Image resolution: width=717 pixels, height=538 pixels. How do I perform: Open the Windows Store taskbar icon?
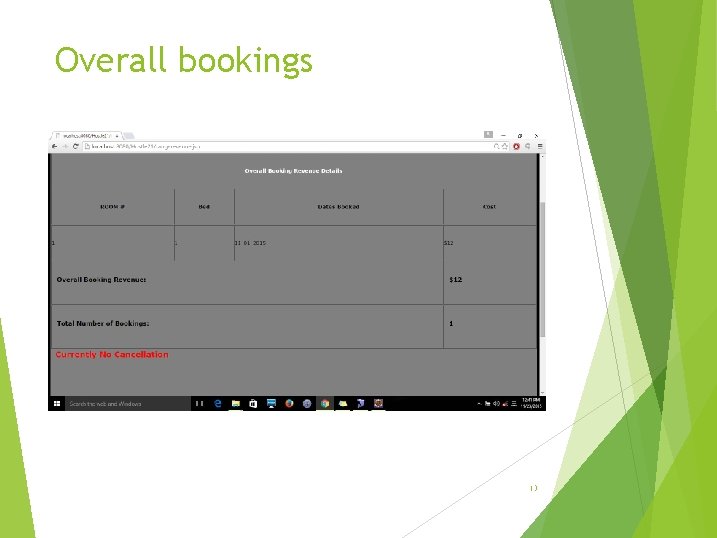tap(253, 404)
